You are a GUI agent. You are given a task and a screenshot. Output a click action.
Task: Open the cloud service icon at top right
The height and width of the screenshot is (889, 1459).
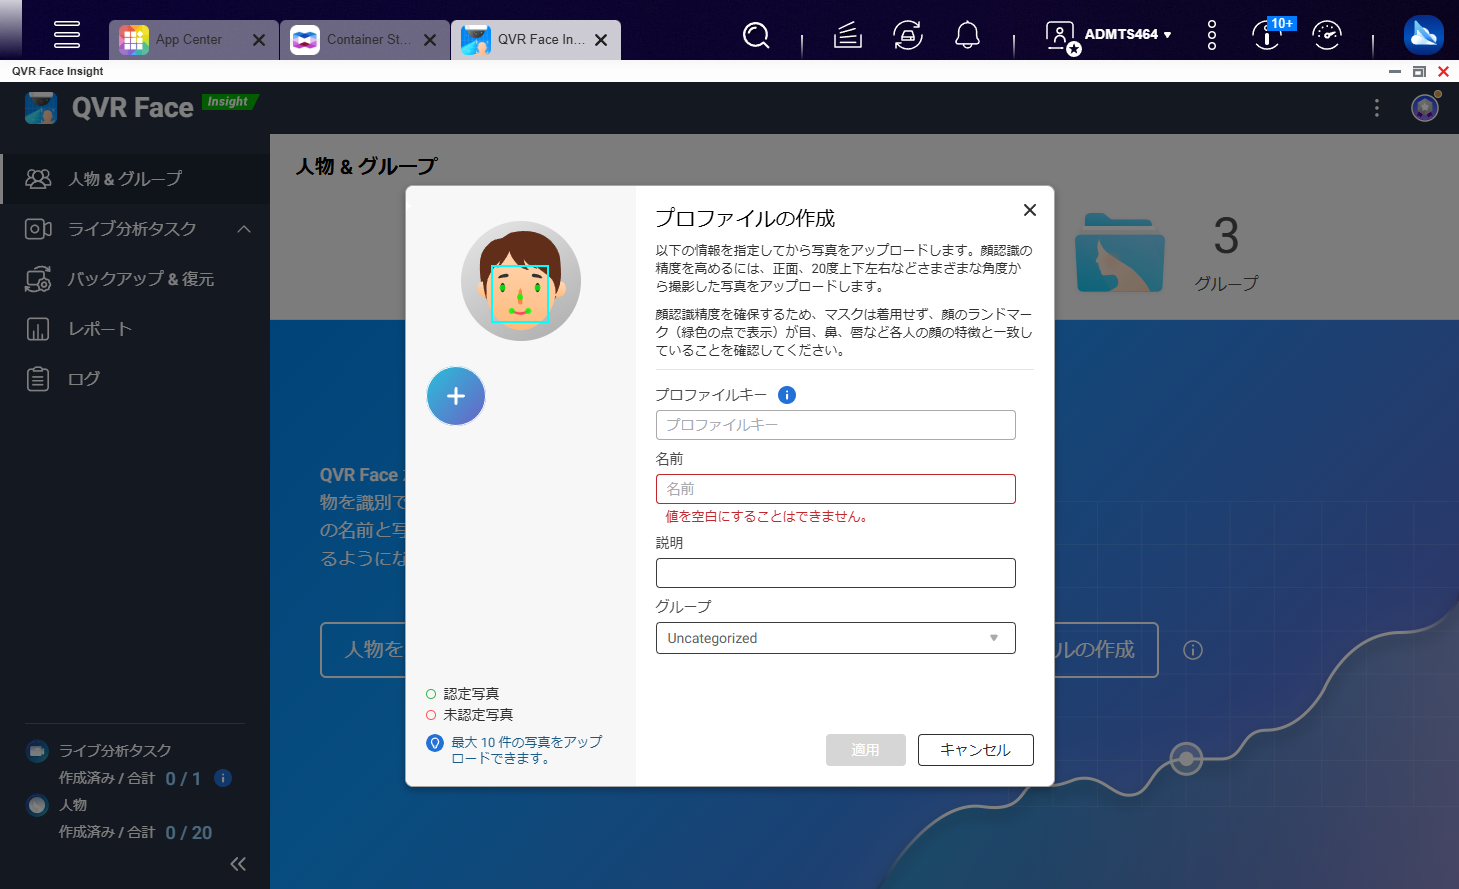point(1423,35)
